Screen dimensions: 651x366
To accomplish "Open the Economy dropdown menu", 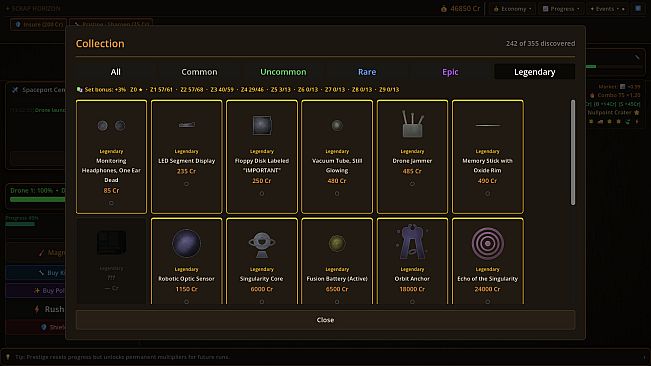I will (512, 9).
